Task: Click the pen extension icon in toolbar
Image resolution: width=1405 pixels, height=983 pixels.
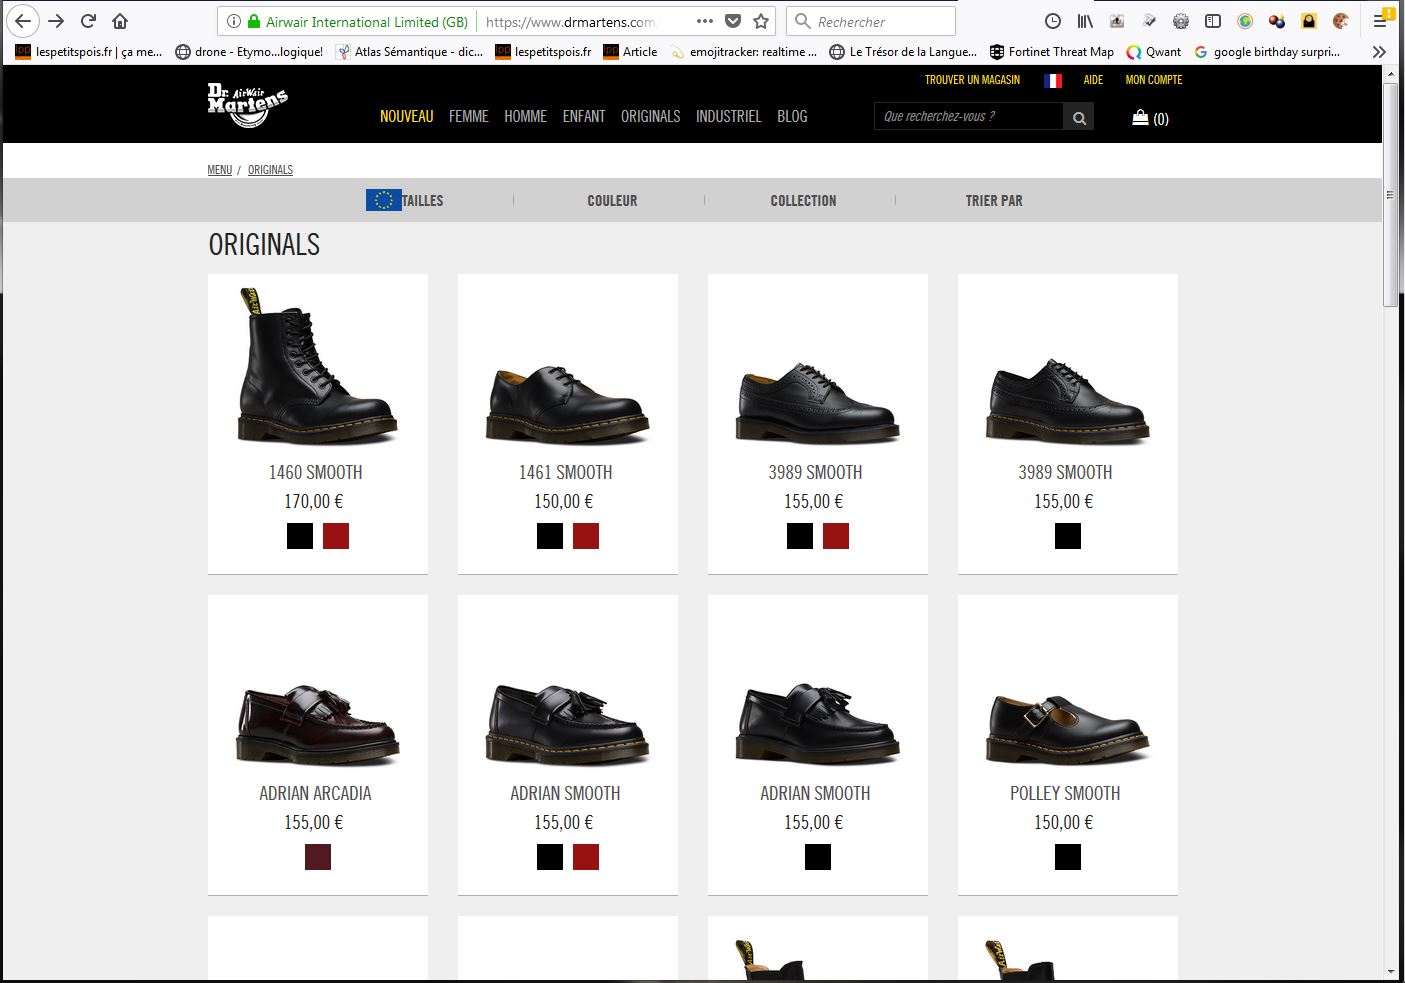Action: point(1149,21)
